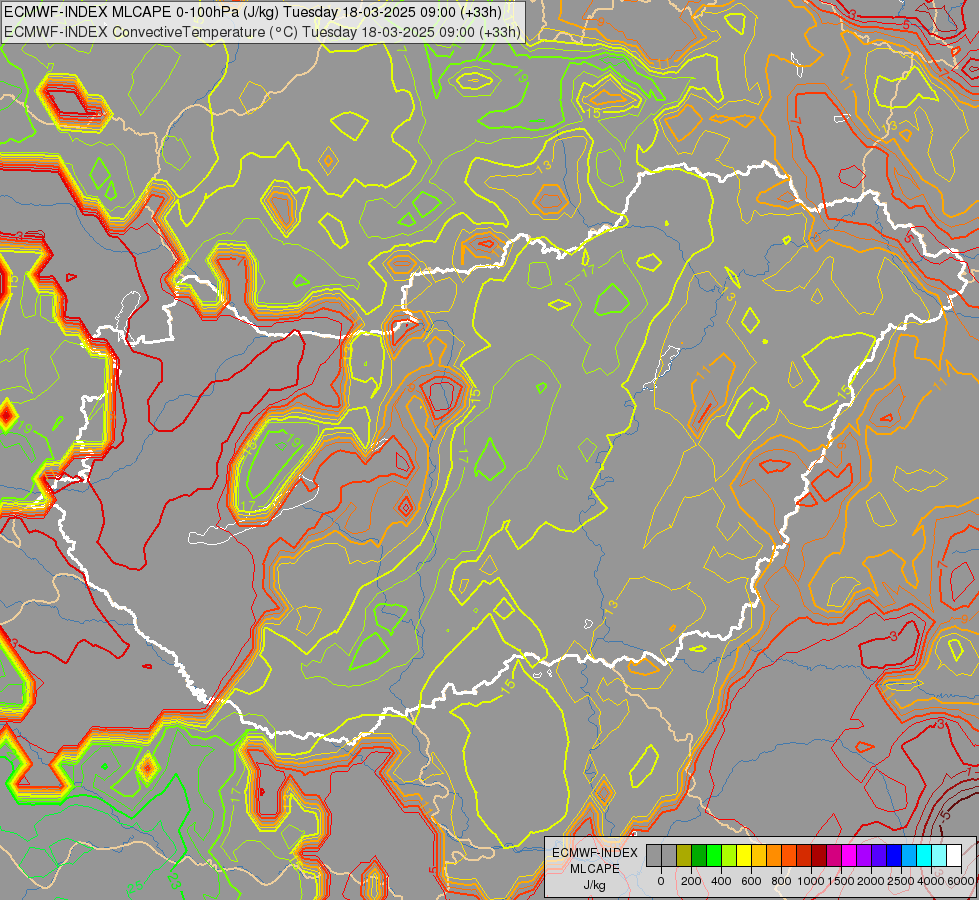Click the J/kg unit label in legend
Viewport: 979px width, 900px height.
point(594,886)
